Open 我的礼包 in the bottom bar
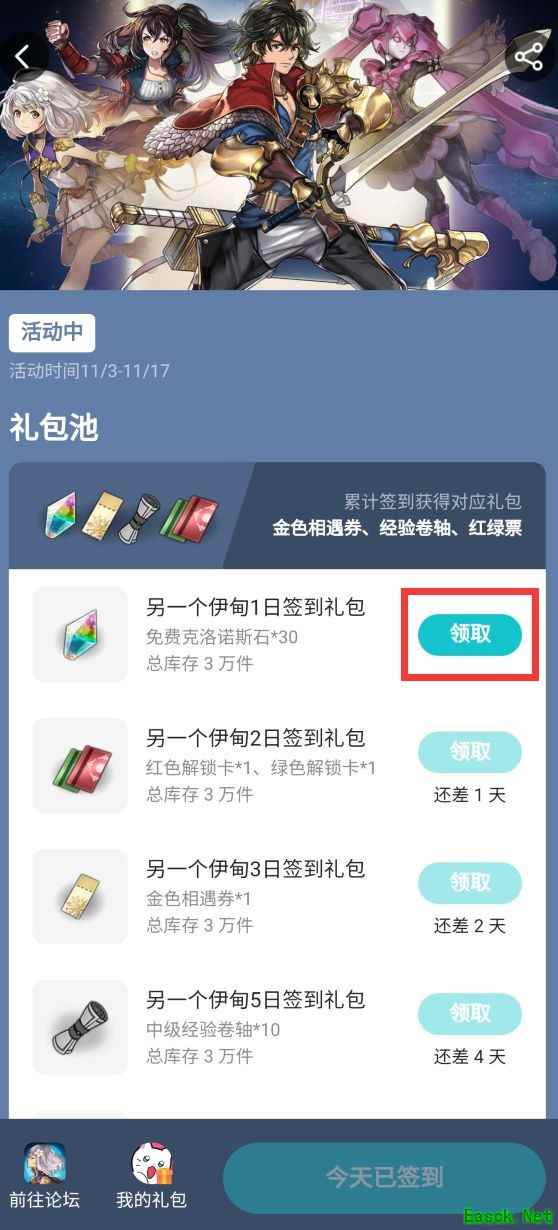The image size is (558, 1230). [152, 1199]
